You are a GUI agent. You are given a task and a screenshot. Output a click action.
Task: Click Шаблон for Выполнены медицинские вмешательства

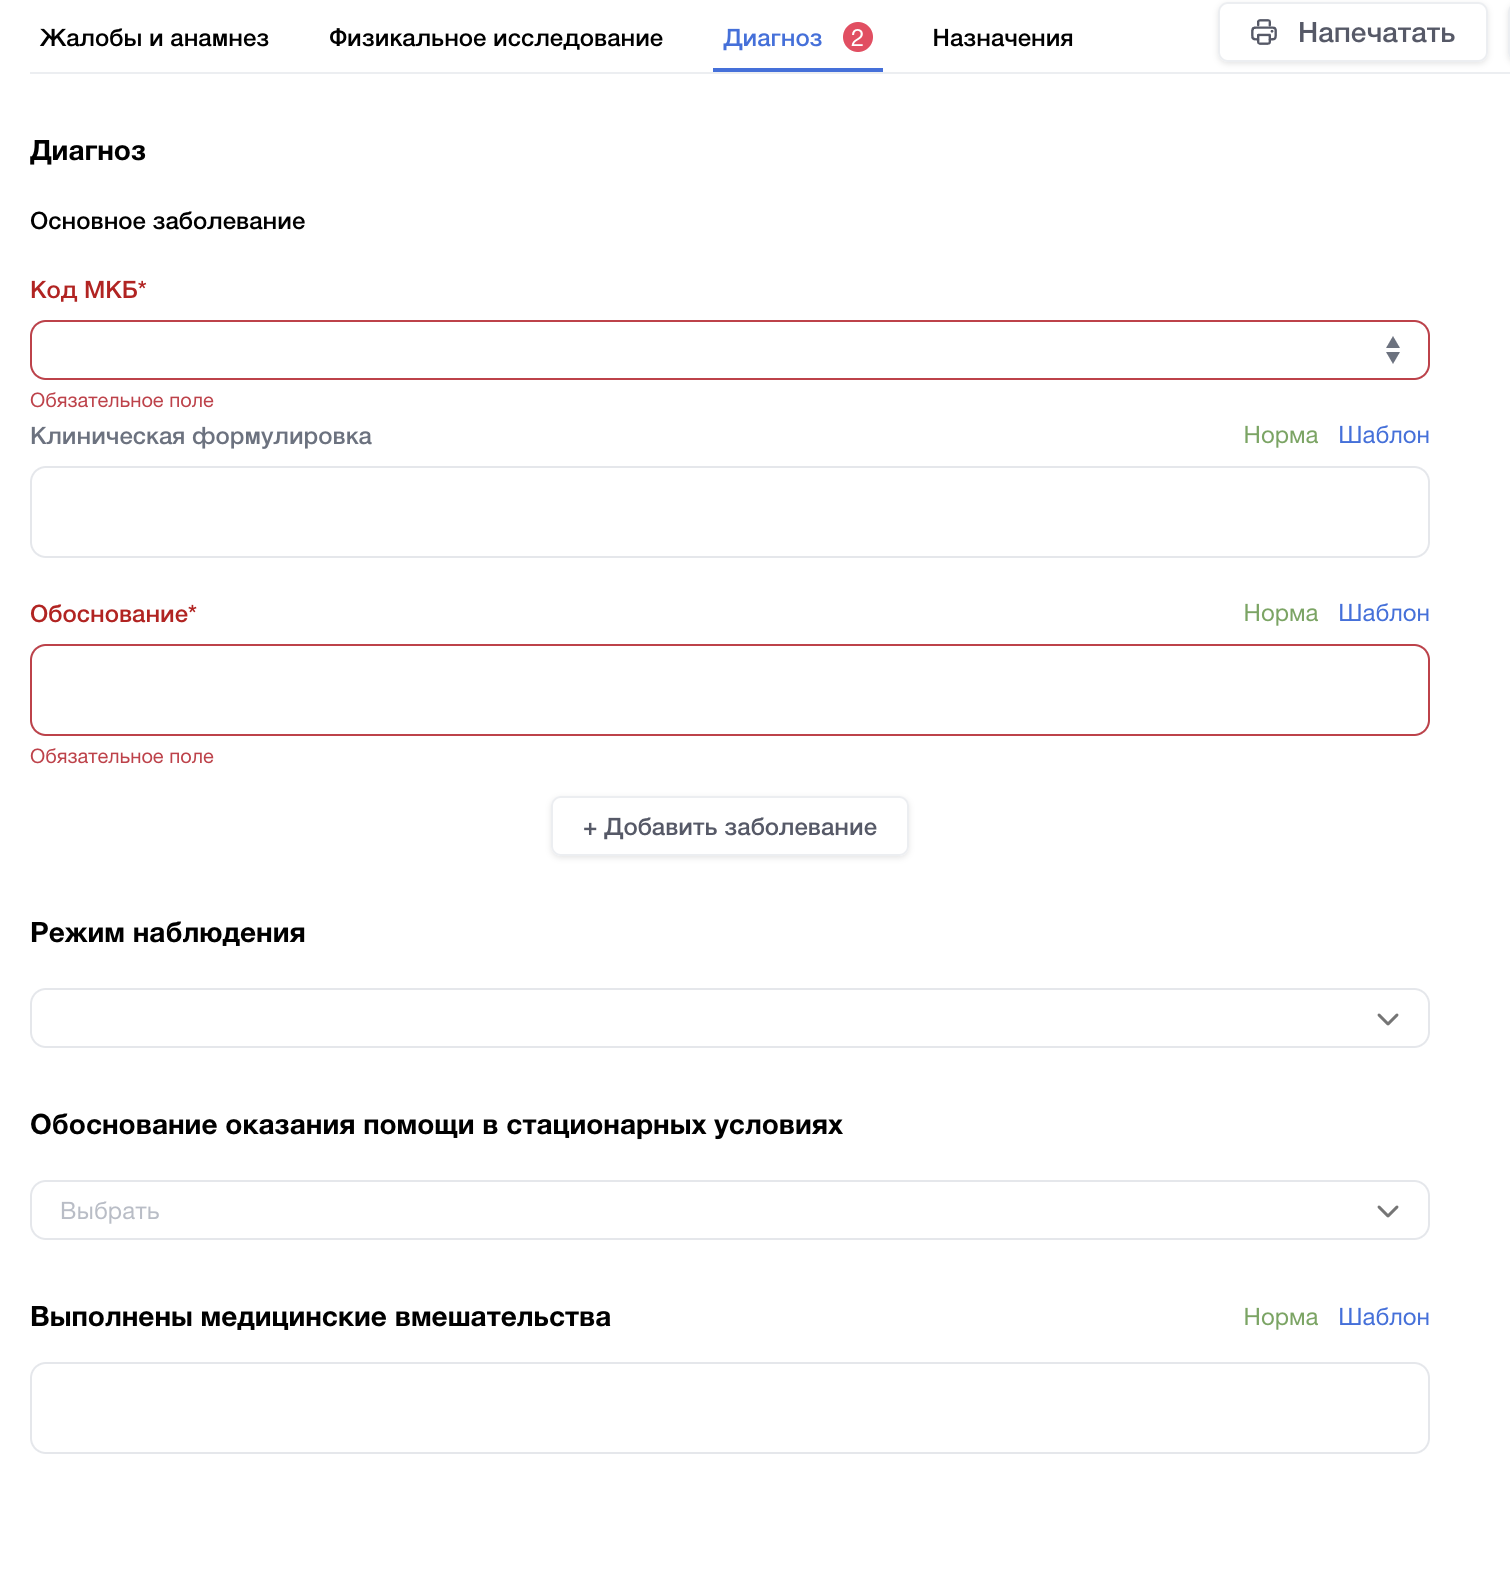[1383, 1317]
